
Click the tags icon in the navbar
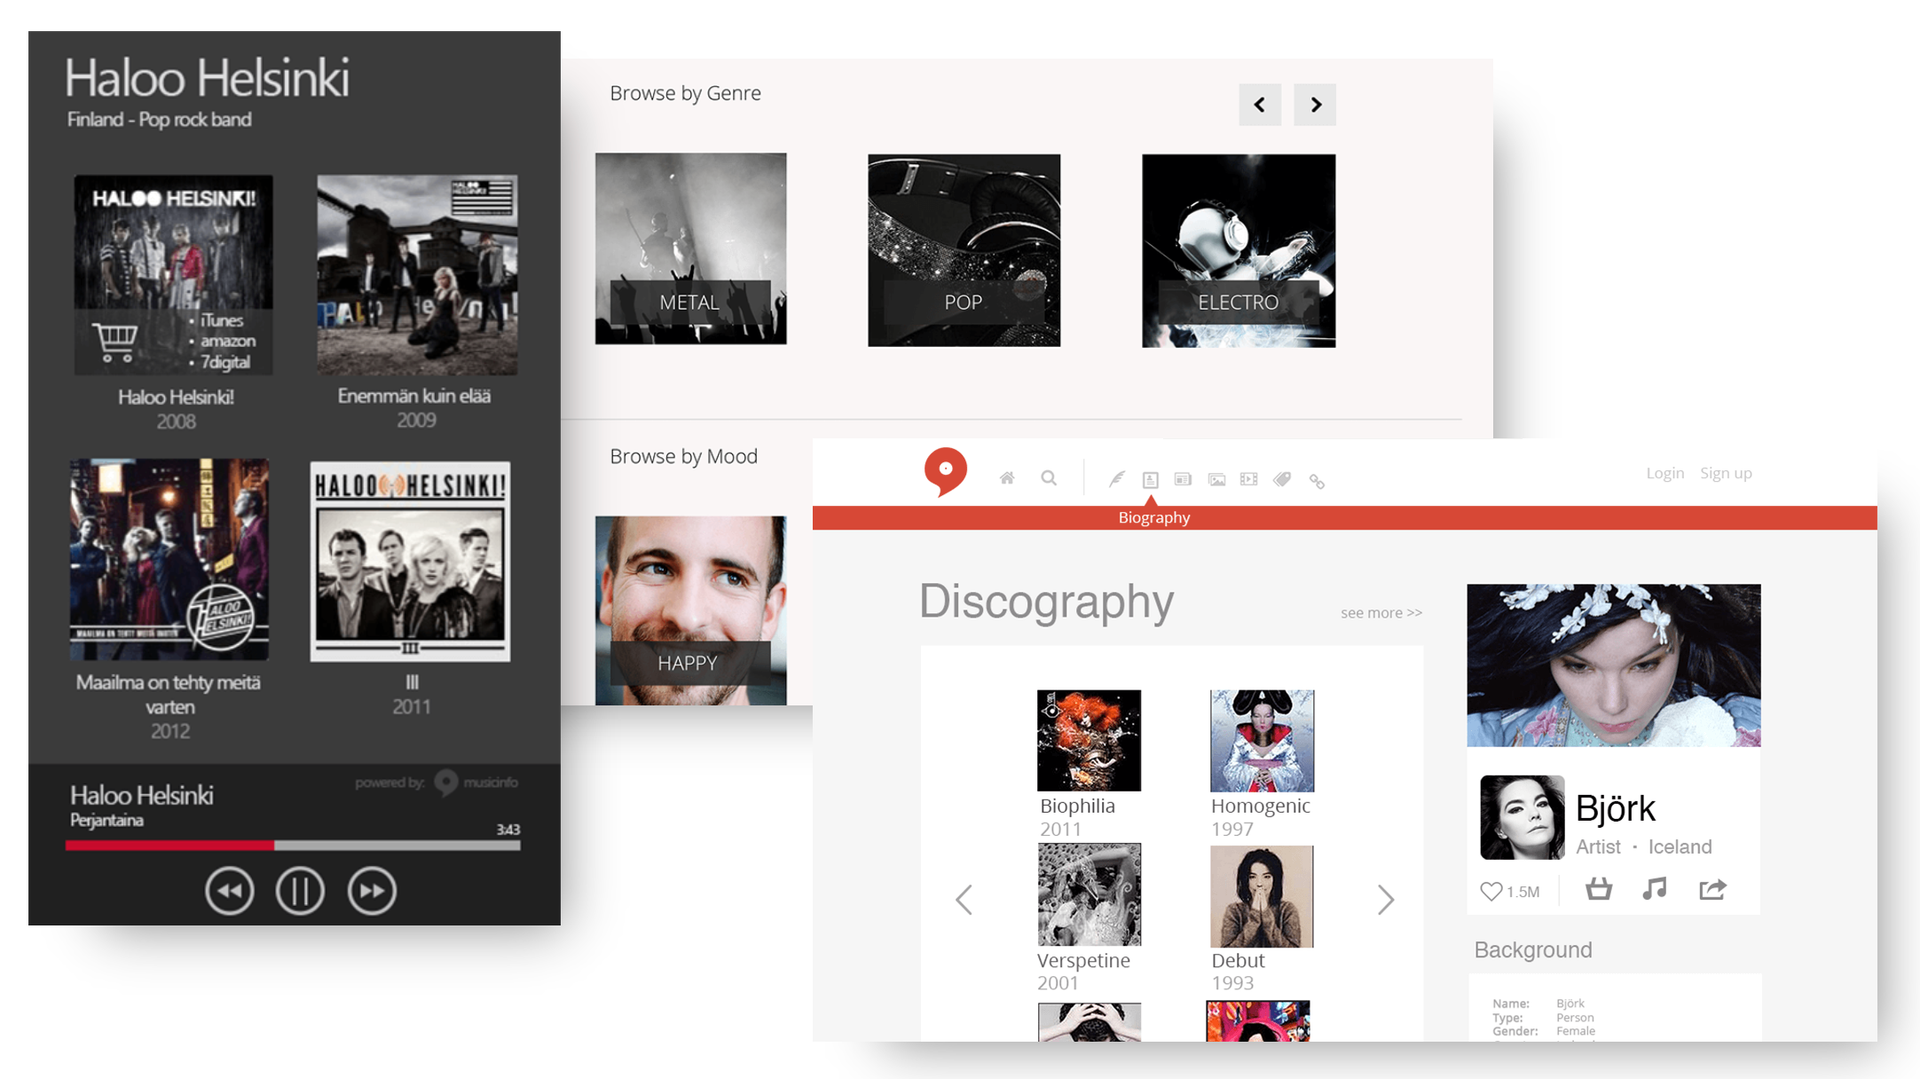[x=1282, y=479]
